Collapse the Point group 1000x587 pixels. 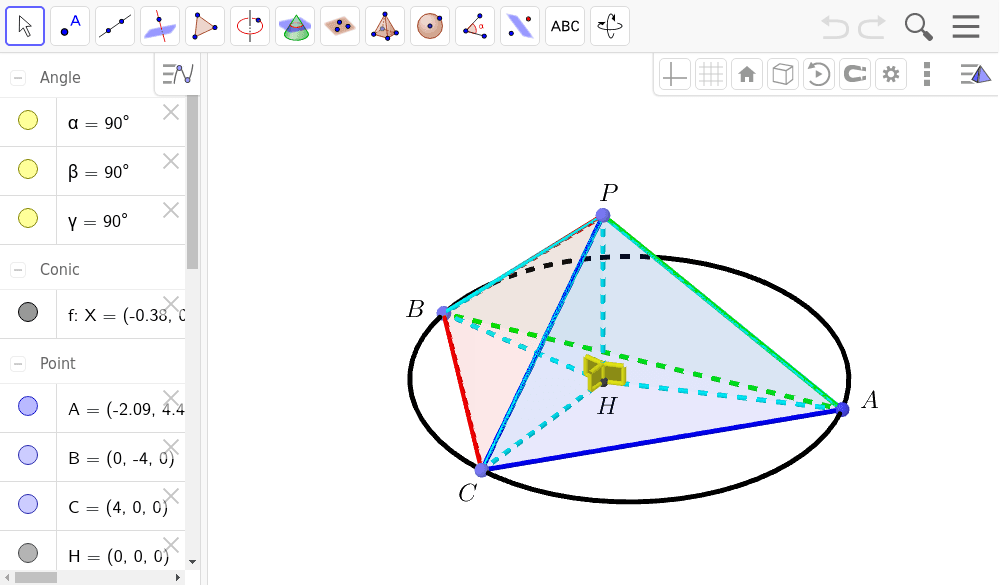(x=18, y=364)
